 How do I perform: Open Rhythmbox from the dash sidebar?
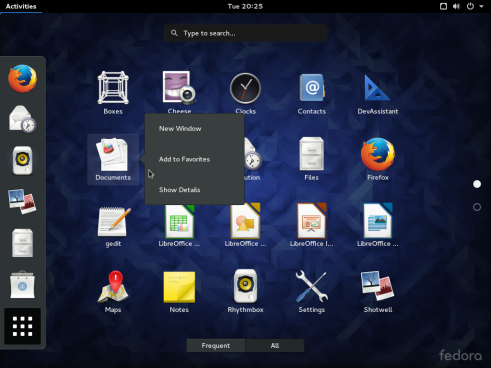pyautogui.click(x=22, y=160)
